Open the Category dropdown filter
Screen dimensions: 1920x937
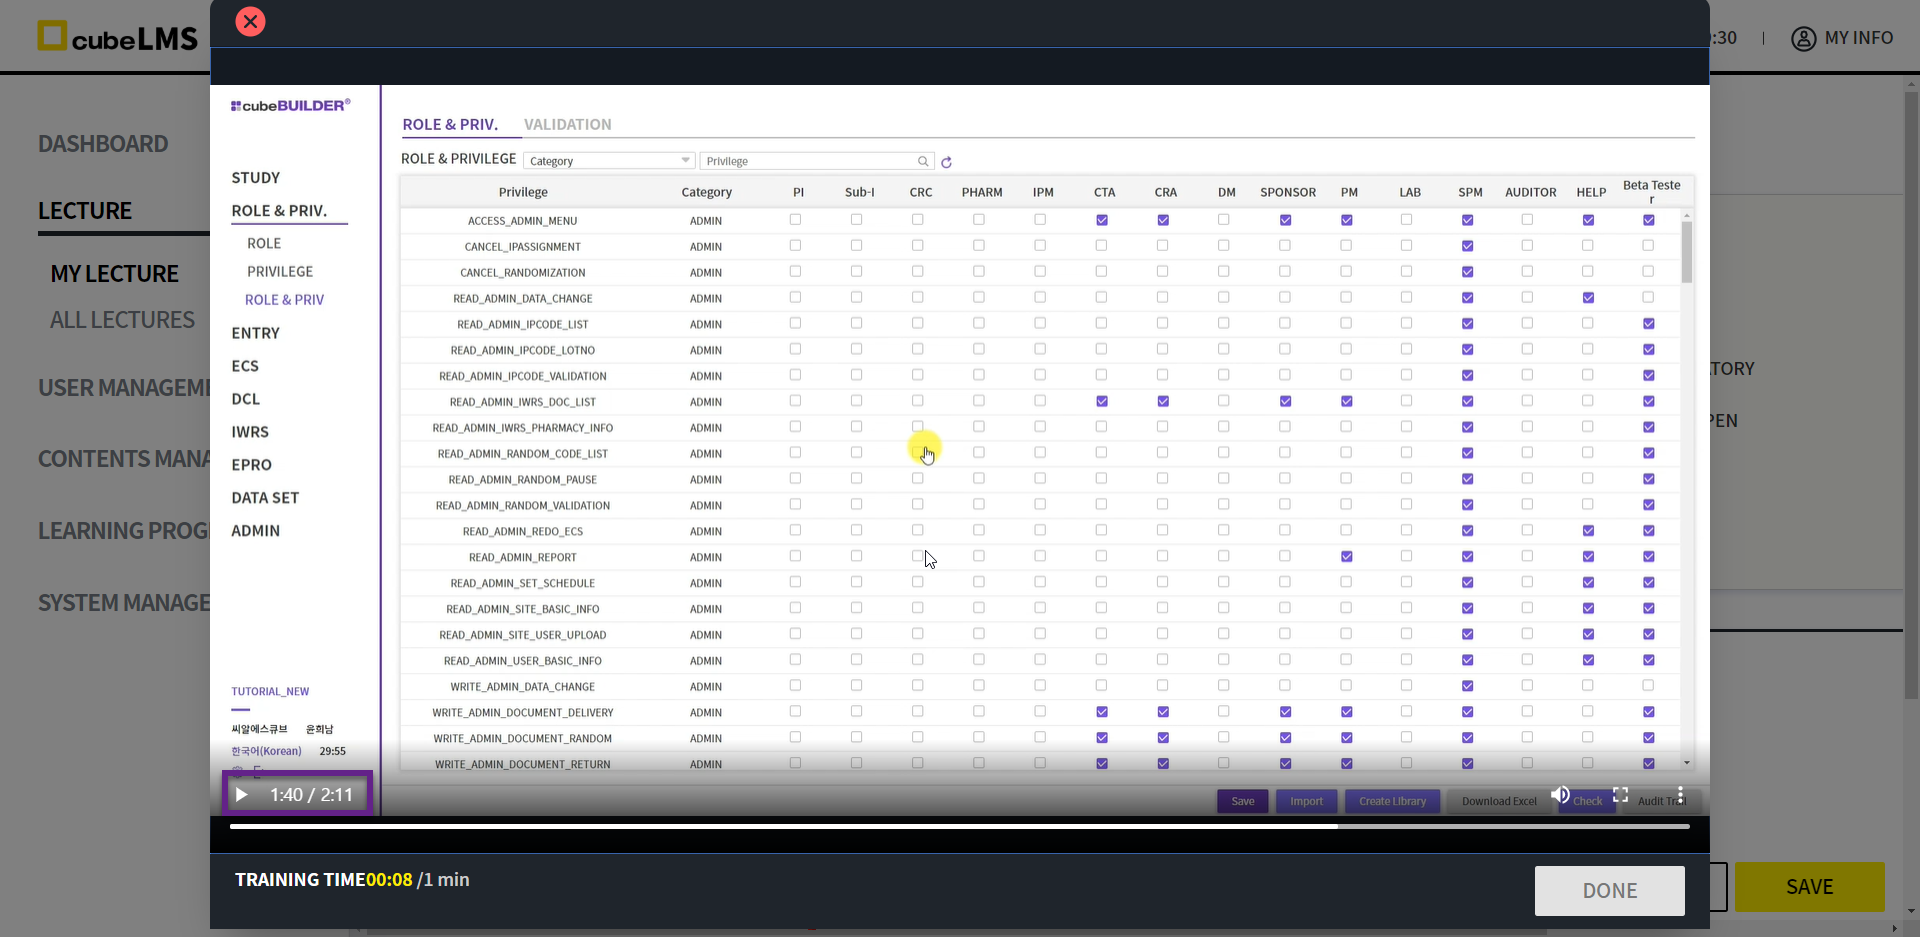[609, 161]
